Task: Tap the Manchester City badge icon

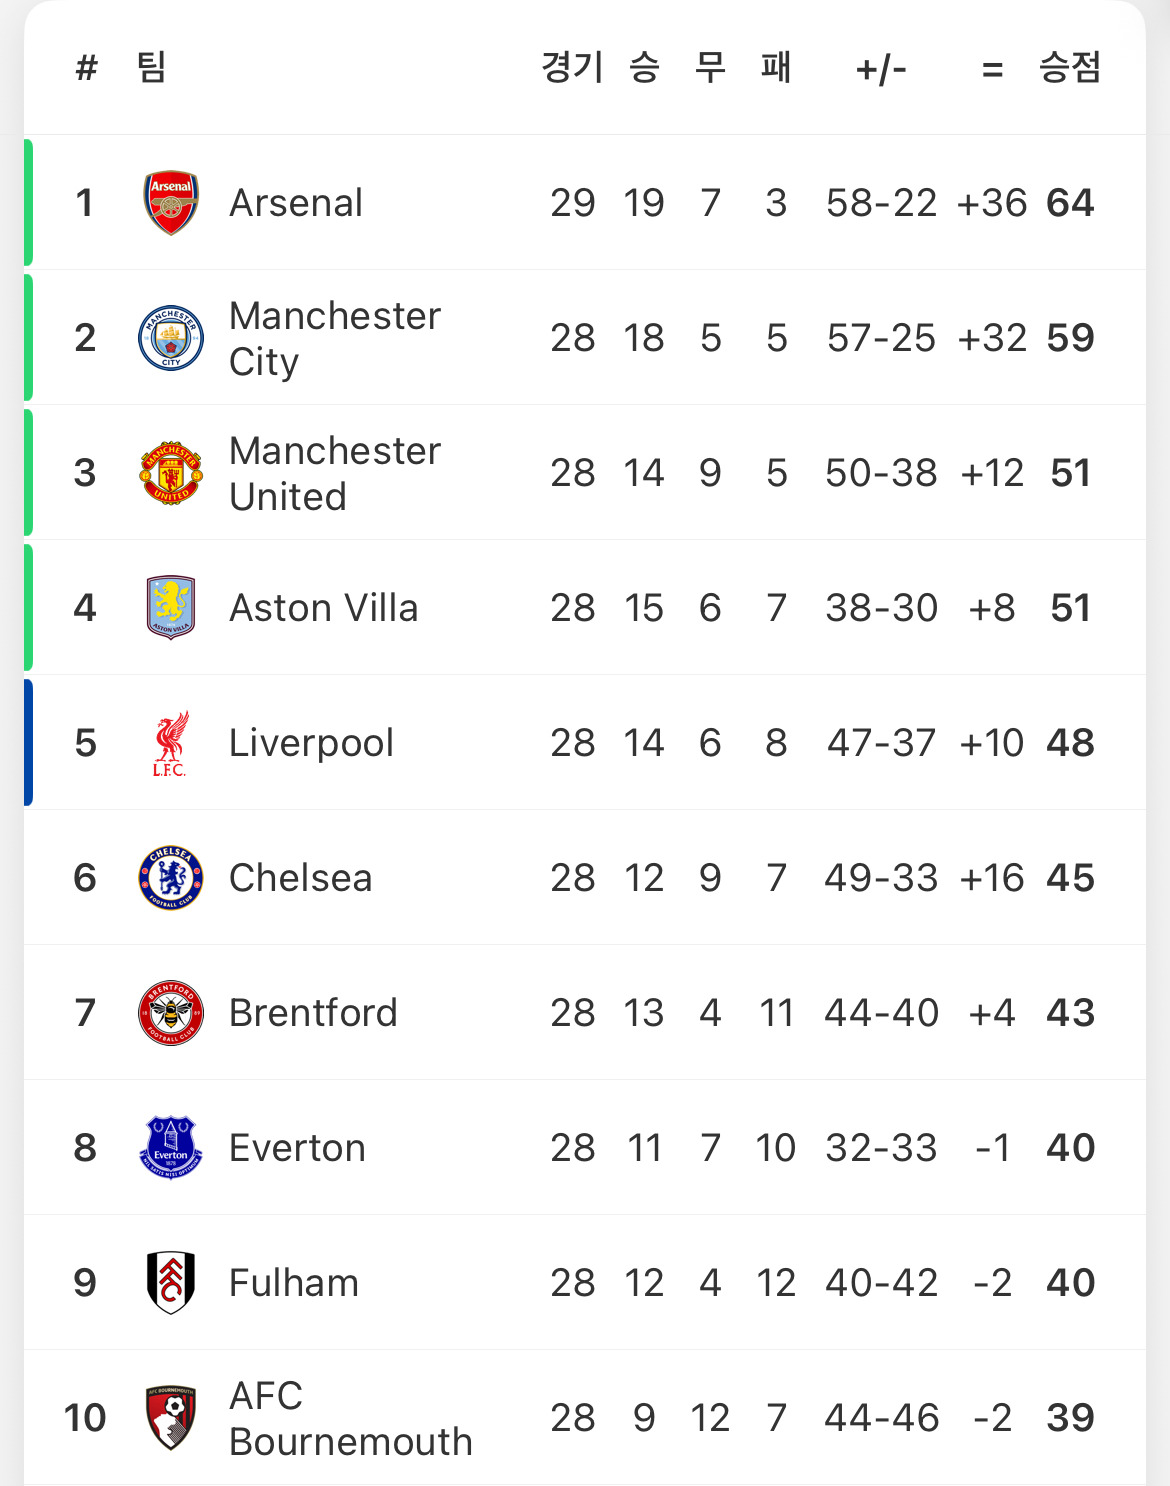Action: click(x=171, y=338)
